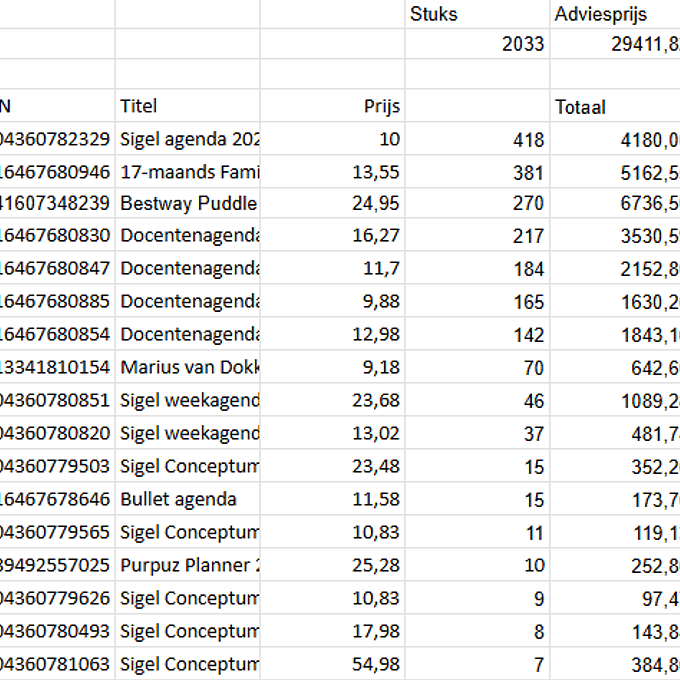Select the Stuks column header cell
Viewport: 680px width, 680px height.
click(x=477, y=14)
